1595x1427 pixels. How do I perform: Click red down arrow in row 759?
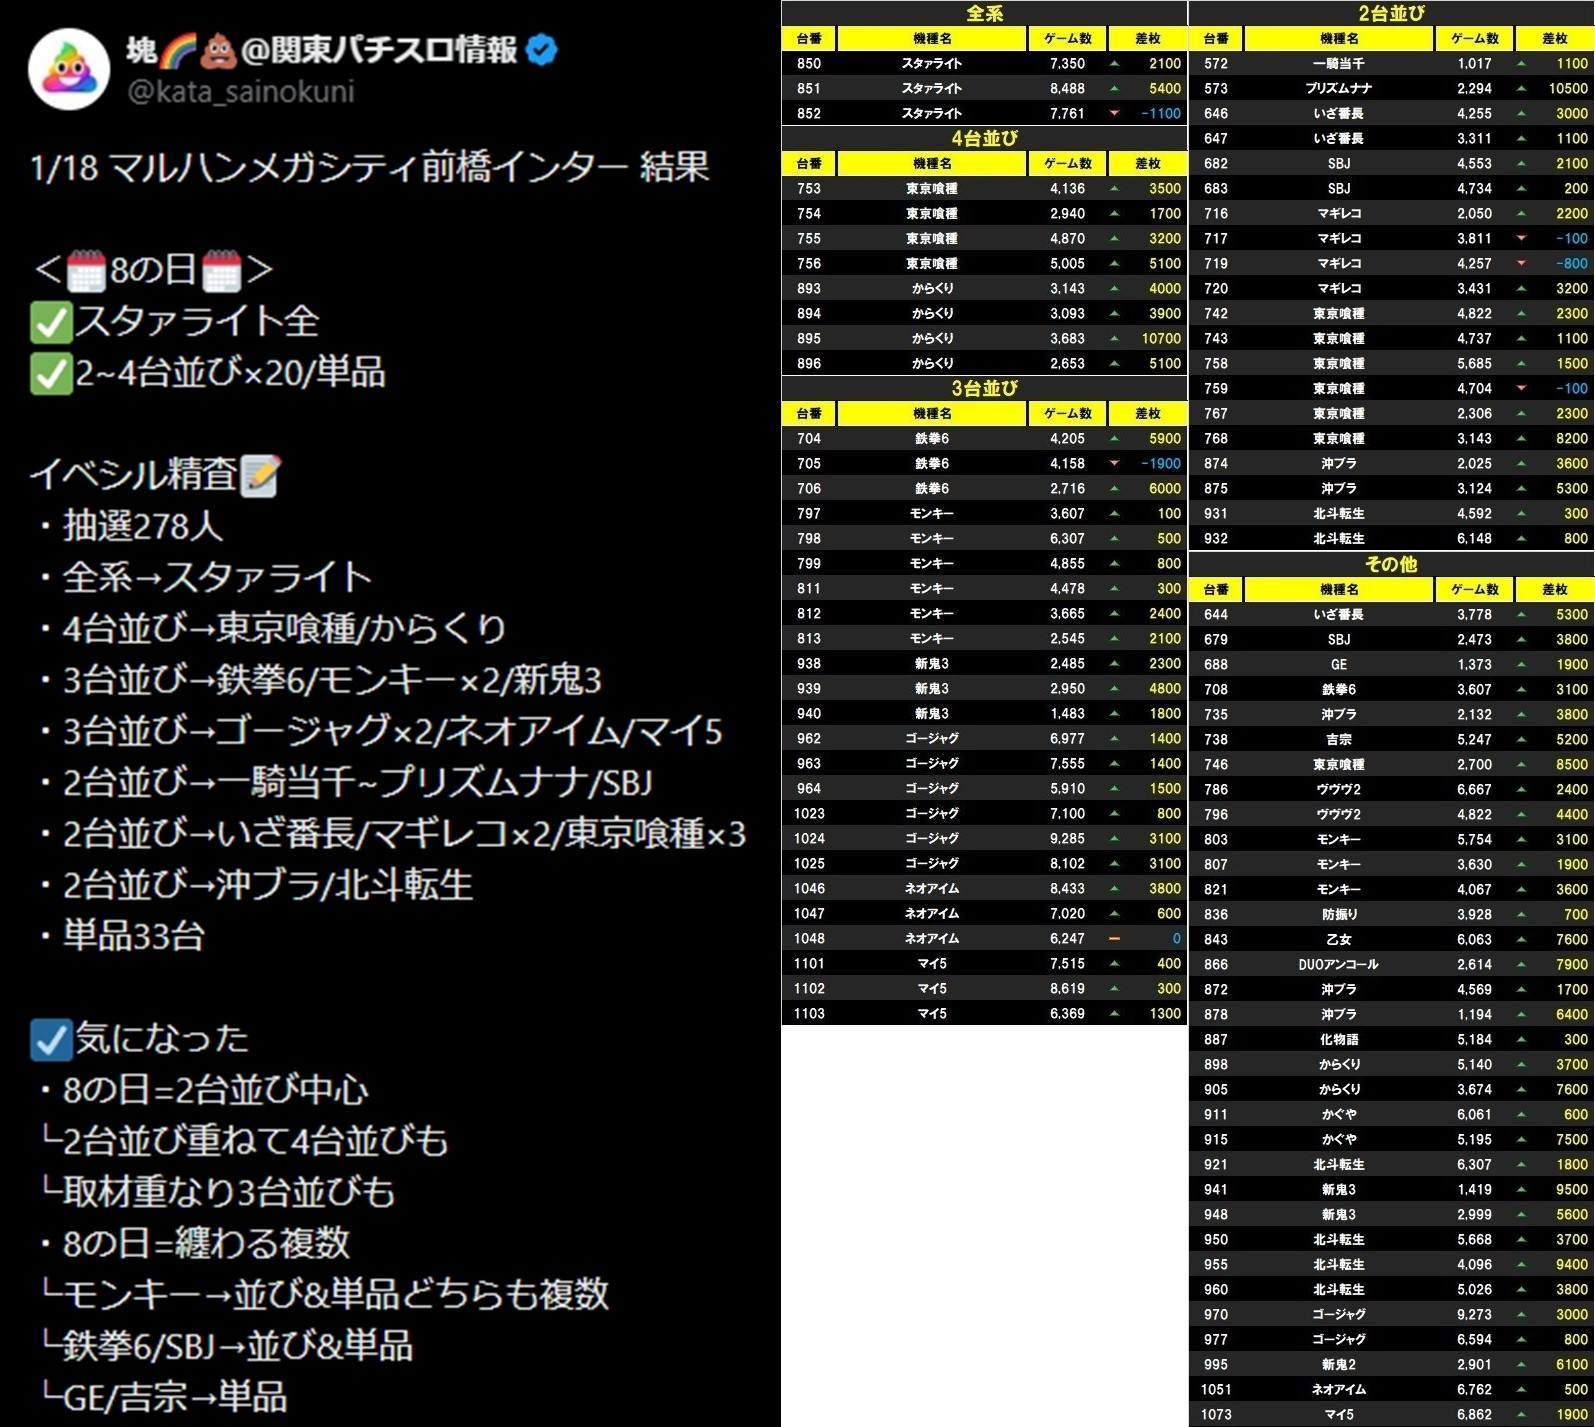pos(1521,388)
